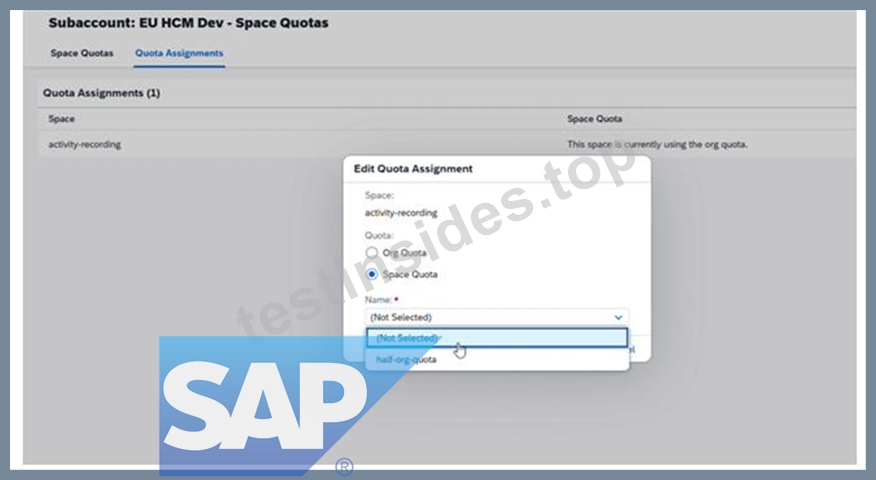Click the Space Quota column header
This screenshot has width=876, height=480.
tap(594, 118)
